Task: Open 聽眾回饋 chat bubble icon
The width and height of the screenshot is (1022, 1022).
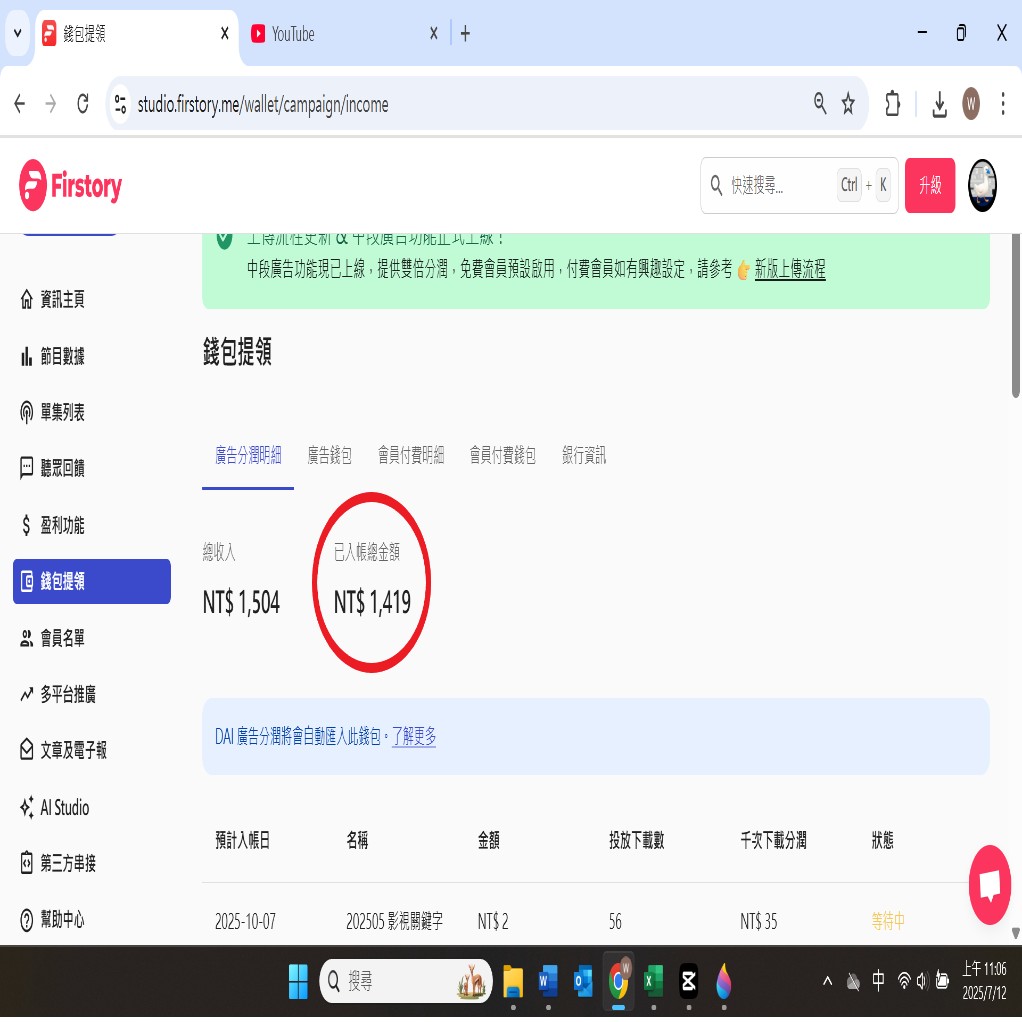Action: tap(26, 468)
